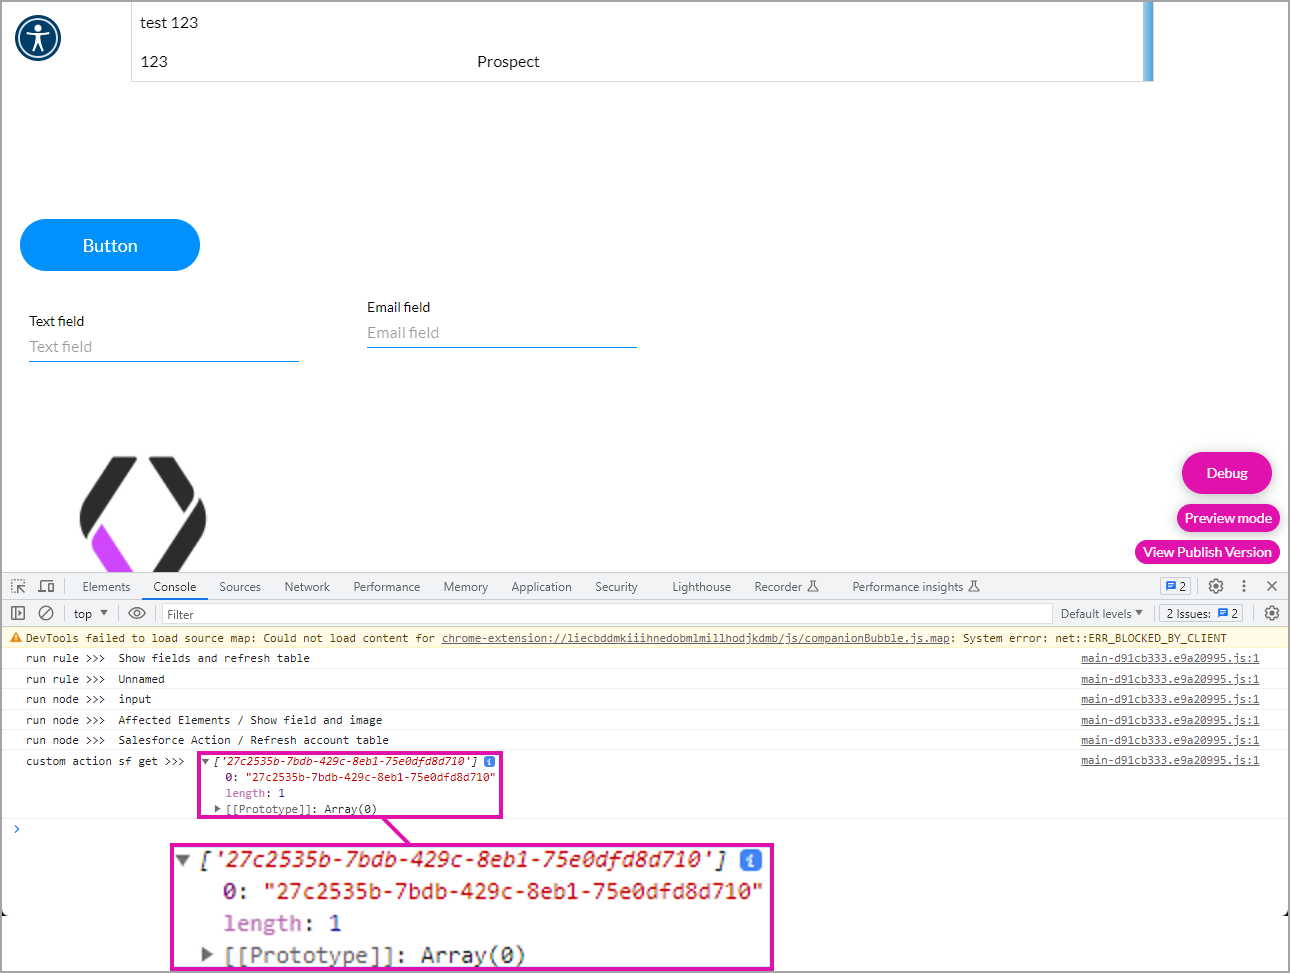Switch to the Memory tab
Image resolution: width=1290 pixels, height=973 pixels.
coord(466,587)
